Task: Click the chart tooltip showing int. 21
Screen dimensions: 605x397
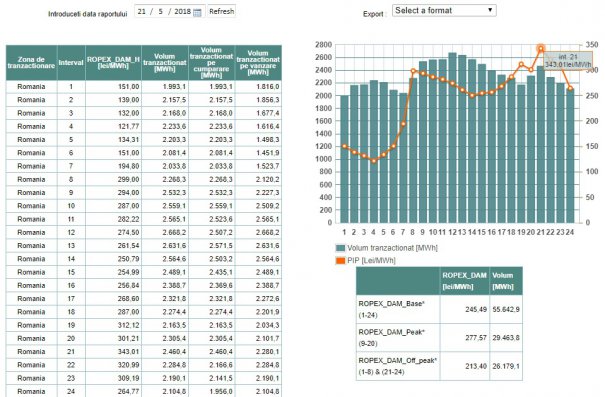Action: point(568,61)
